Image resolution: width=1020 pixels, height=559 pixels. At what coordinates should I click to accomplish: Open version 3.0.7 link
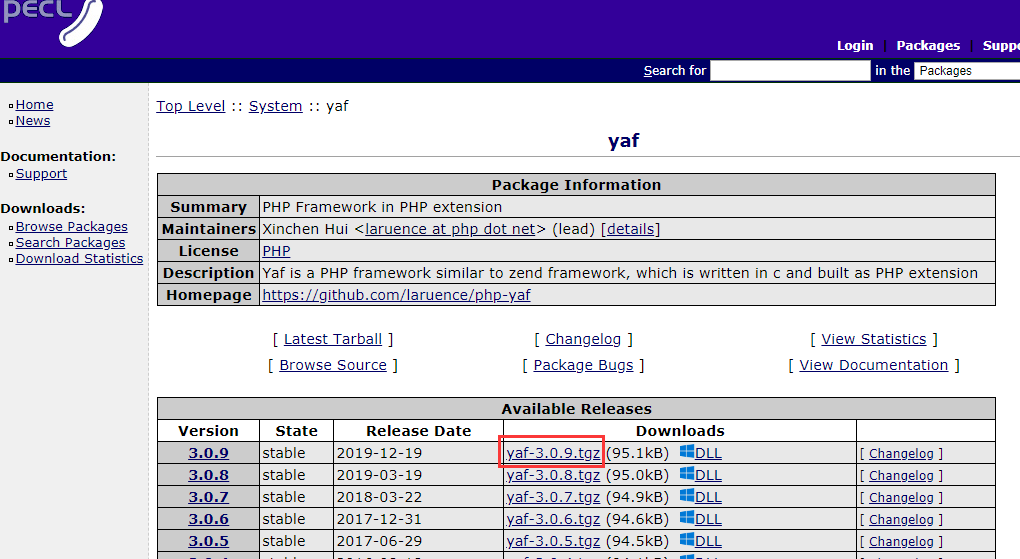(x=208, y=497)
